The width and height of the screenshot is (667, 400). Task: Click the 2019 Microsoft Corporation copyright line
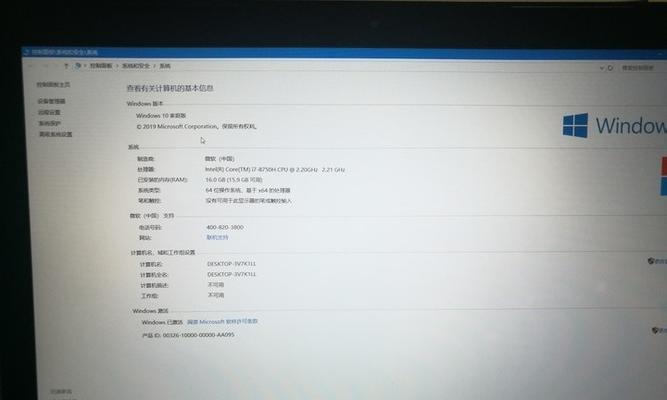tap(197, 127)
